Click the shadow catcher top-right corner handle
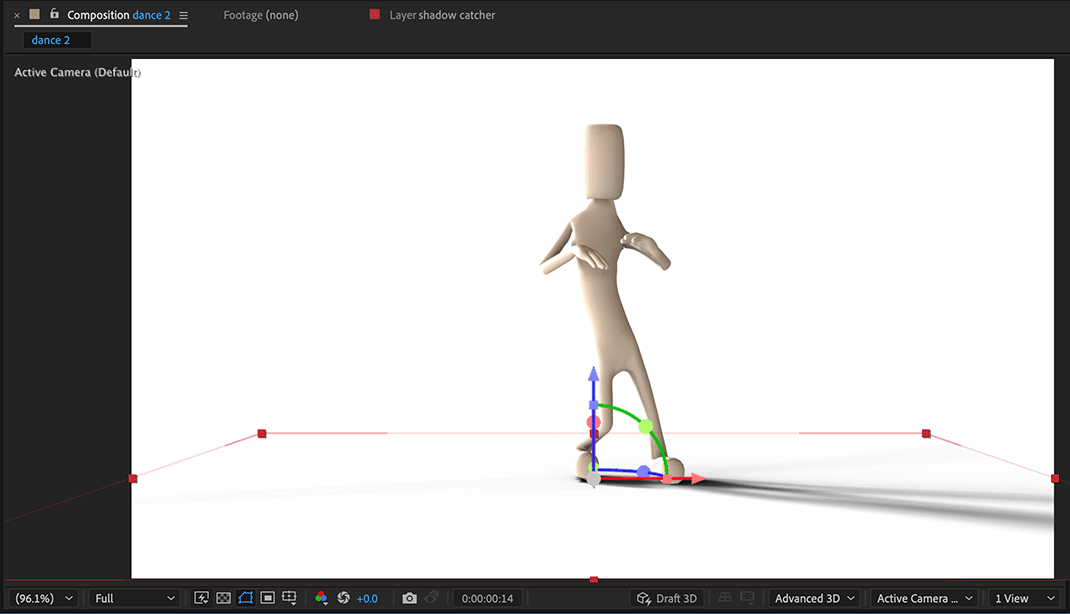 [x=926, y=434]
